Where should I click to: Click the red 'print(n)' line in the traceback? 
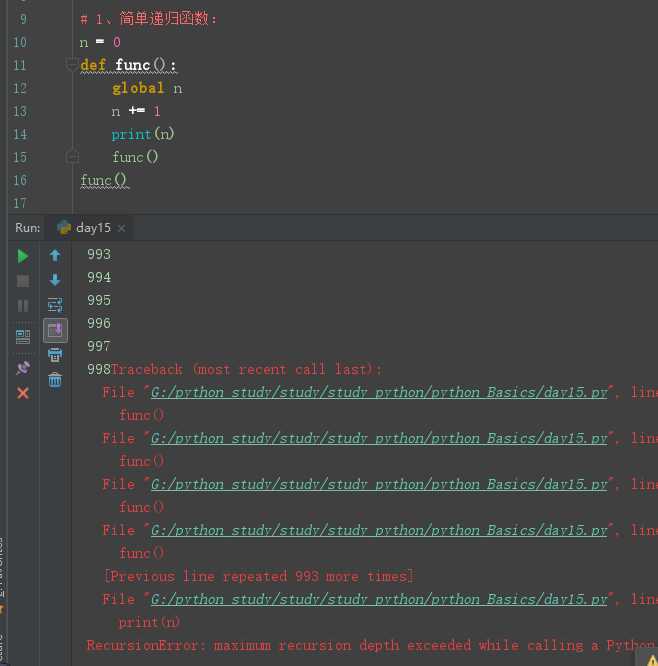pos(149,623)
